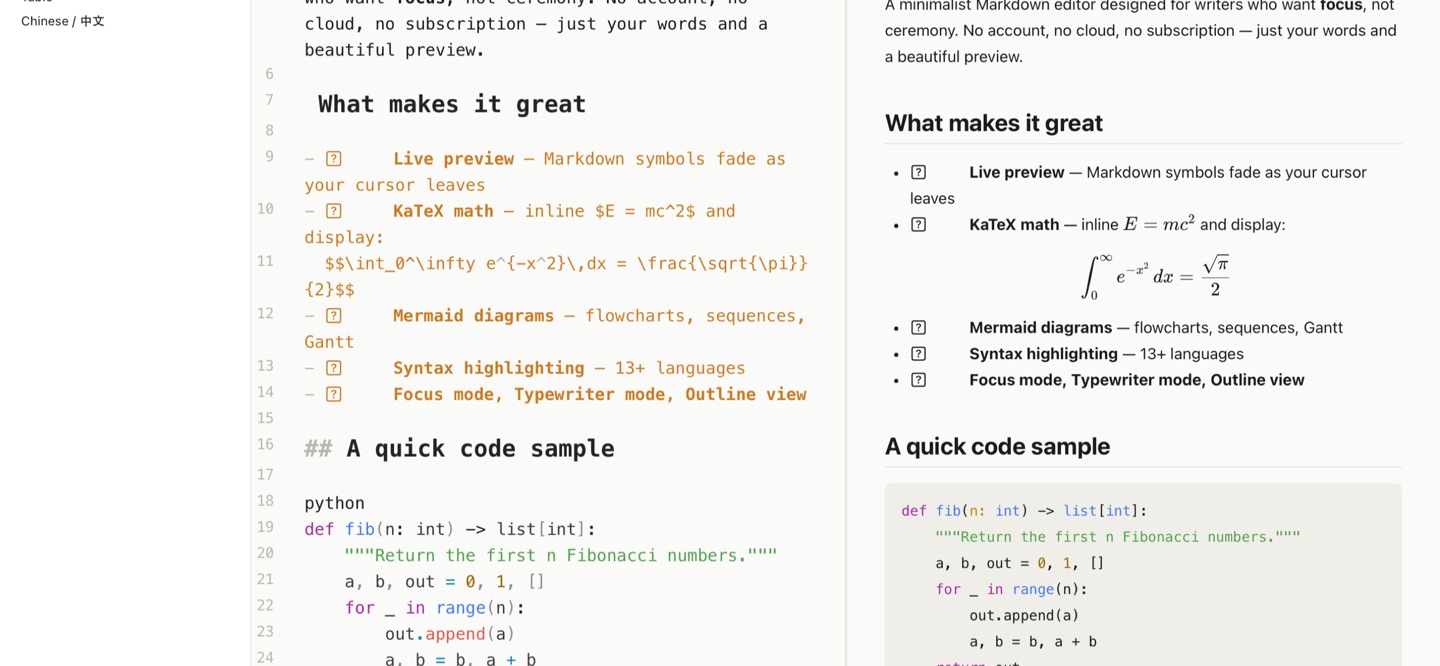Open the Chinese / 中文 sidebar item
The height and width of the screenshot is (666, 1440).
click(63, 21)
